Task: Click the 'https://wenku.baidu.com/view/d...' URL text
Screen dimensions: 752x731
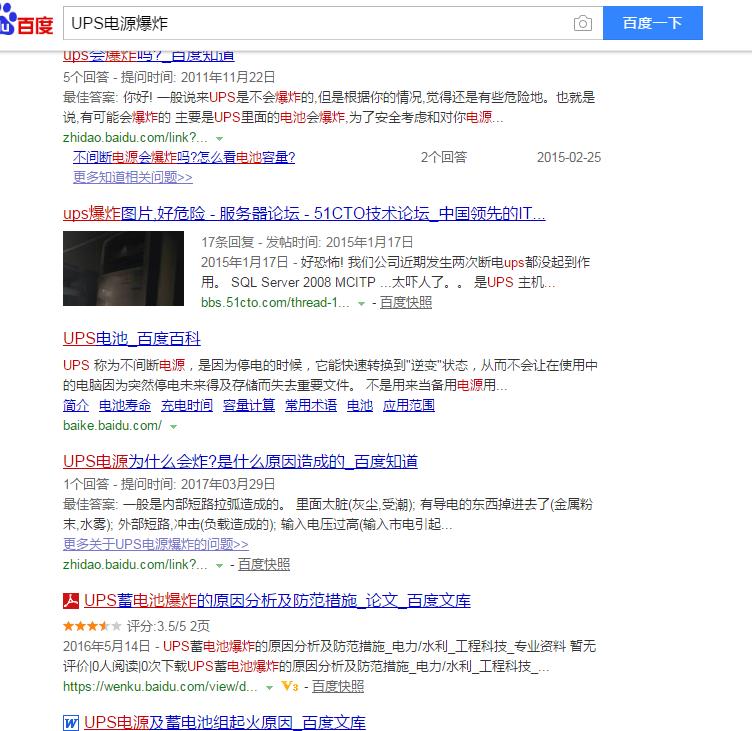Action: pos(160,686)
